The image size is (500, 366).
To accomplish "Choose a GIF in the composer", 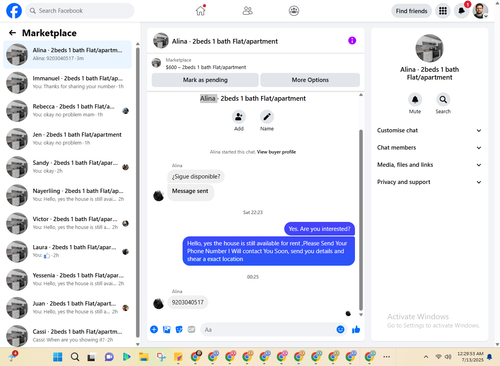I will pos(191,329).
